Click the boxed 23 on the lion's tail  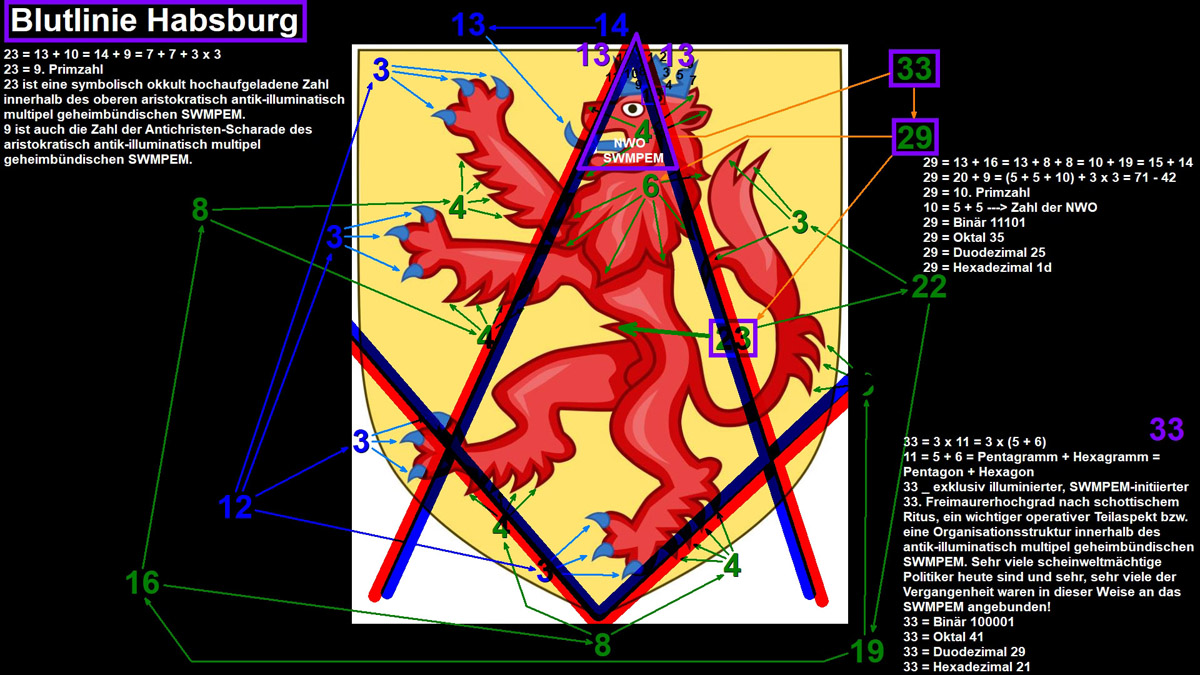733,338
